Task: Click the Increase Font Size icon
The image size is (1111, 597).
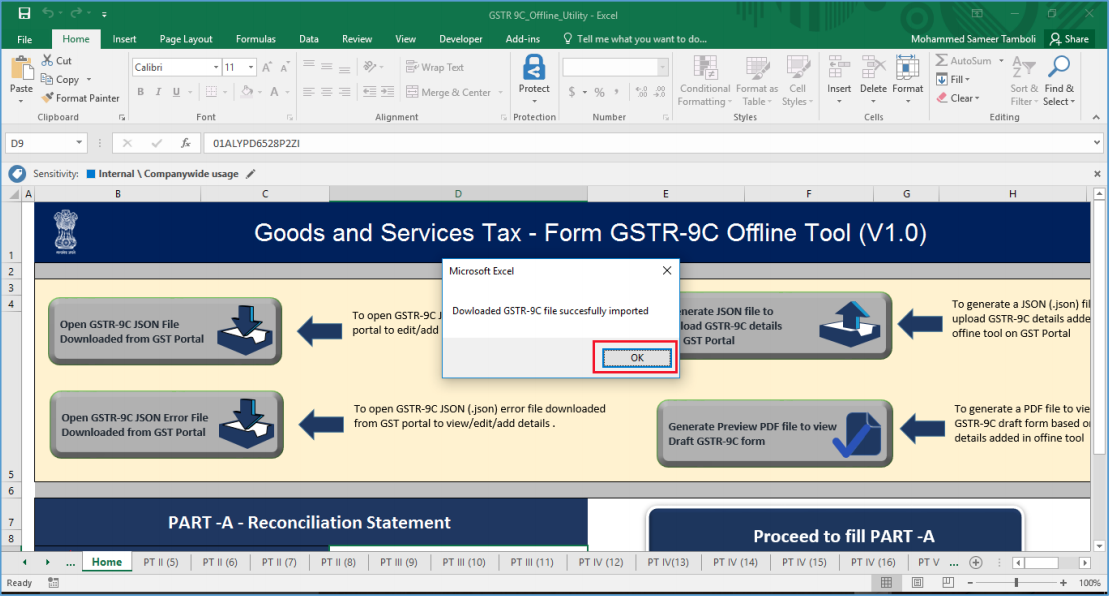Action: pos(267,67)
